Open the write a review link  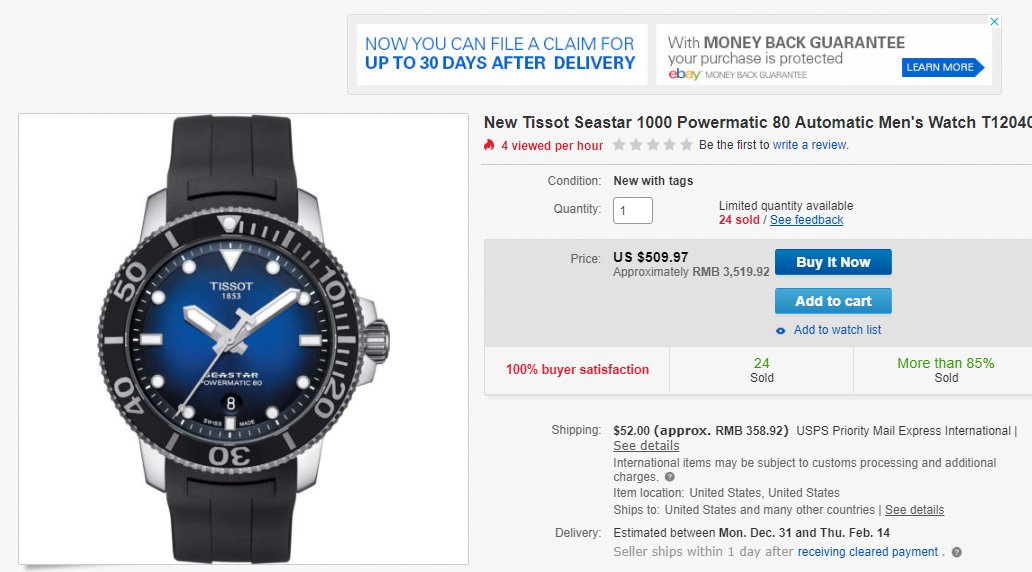[x=809, y=145]
